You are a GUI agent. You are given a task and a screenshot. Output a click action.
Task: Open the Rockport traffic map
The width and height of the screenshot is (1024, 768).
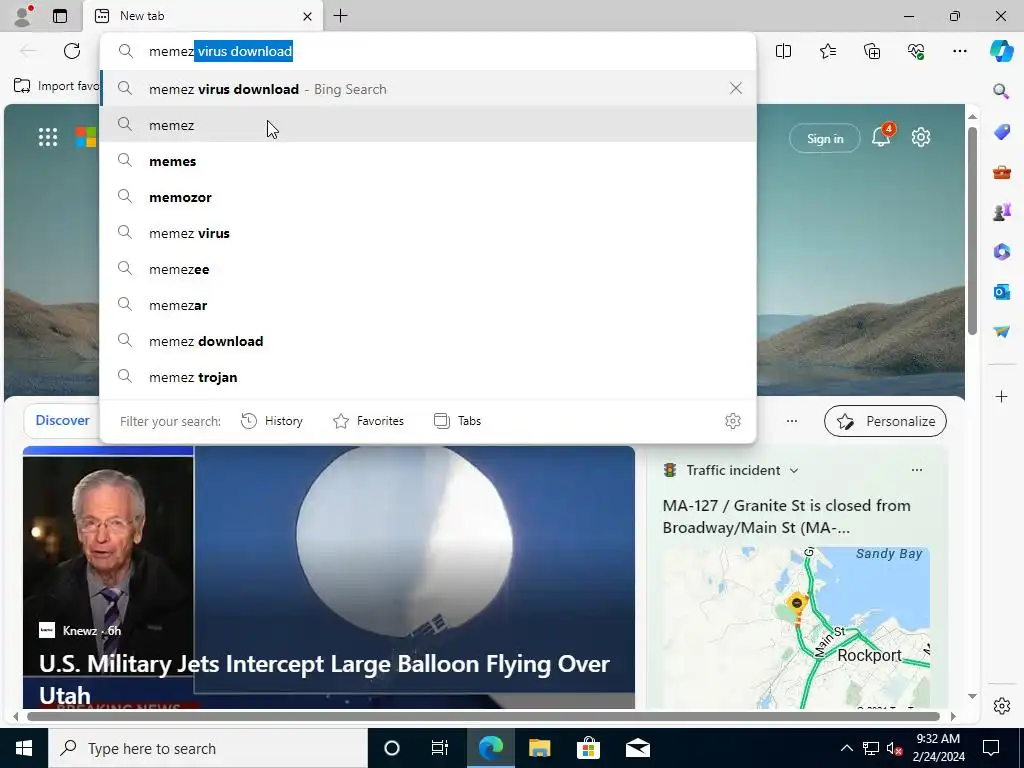point(795,628)
